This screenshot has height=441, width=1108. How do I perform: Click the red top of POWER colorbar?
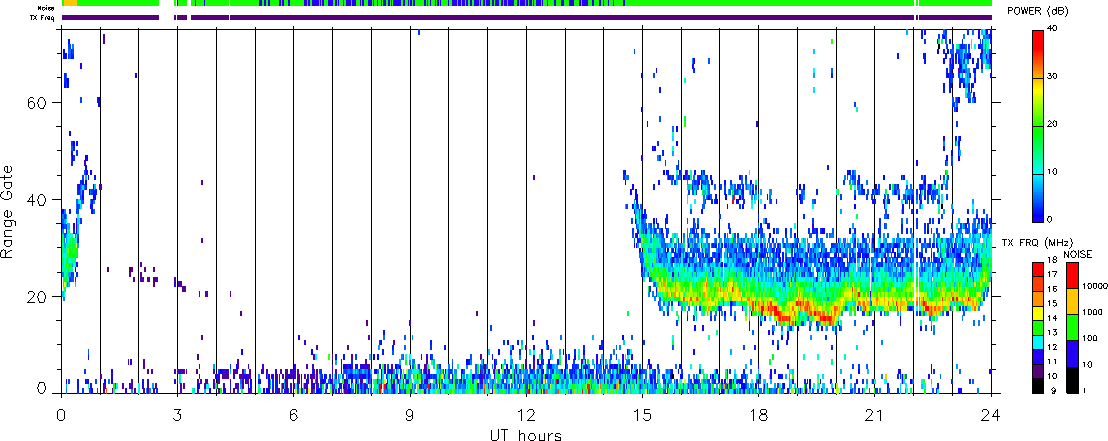coord(1038,39)
